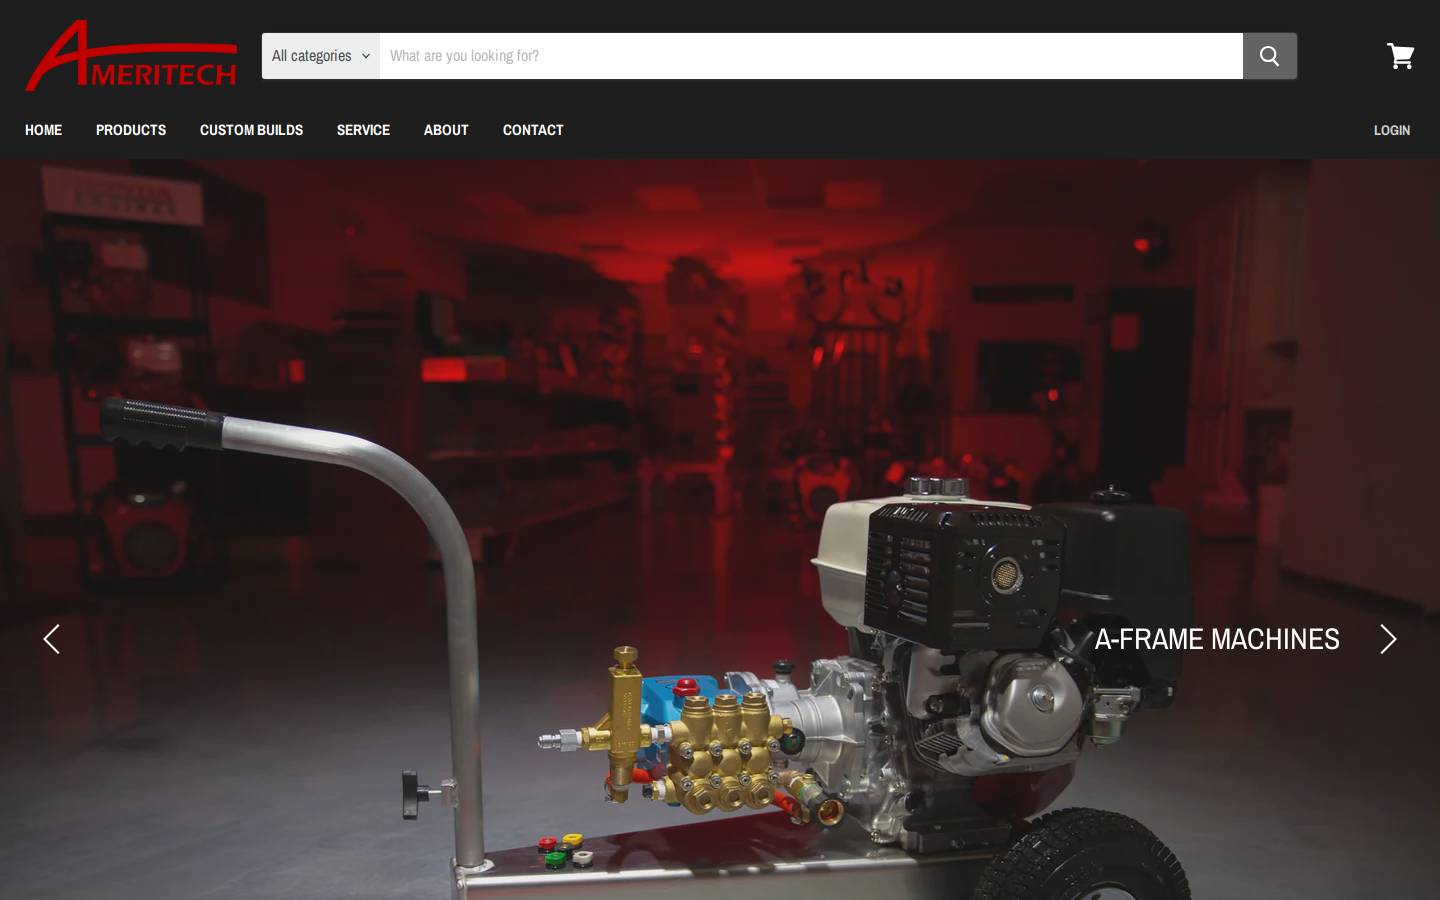This screenshot has width=1440, height=900.
Task: Click the Login link
Action: coord(1392,130)
